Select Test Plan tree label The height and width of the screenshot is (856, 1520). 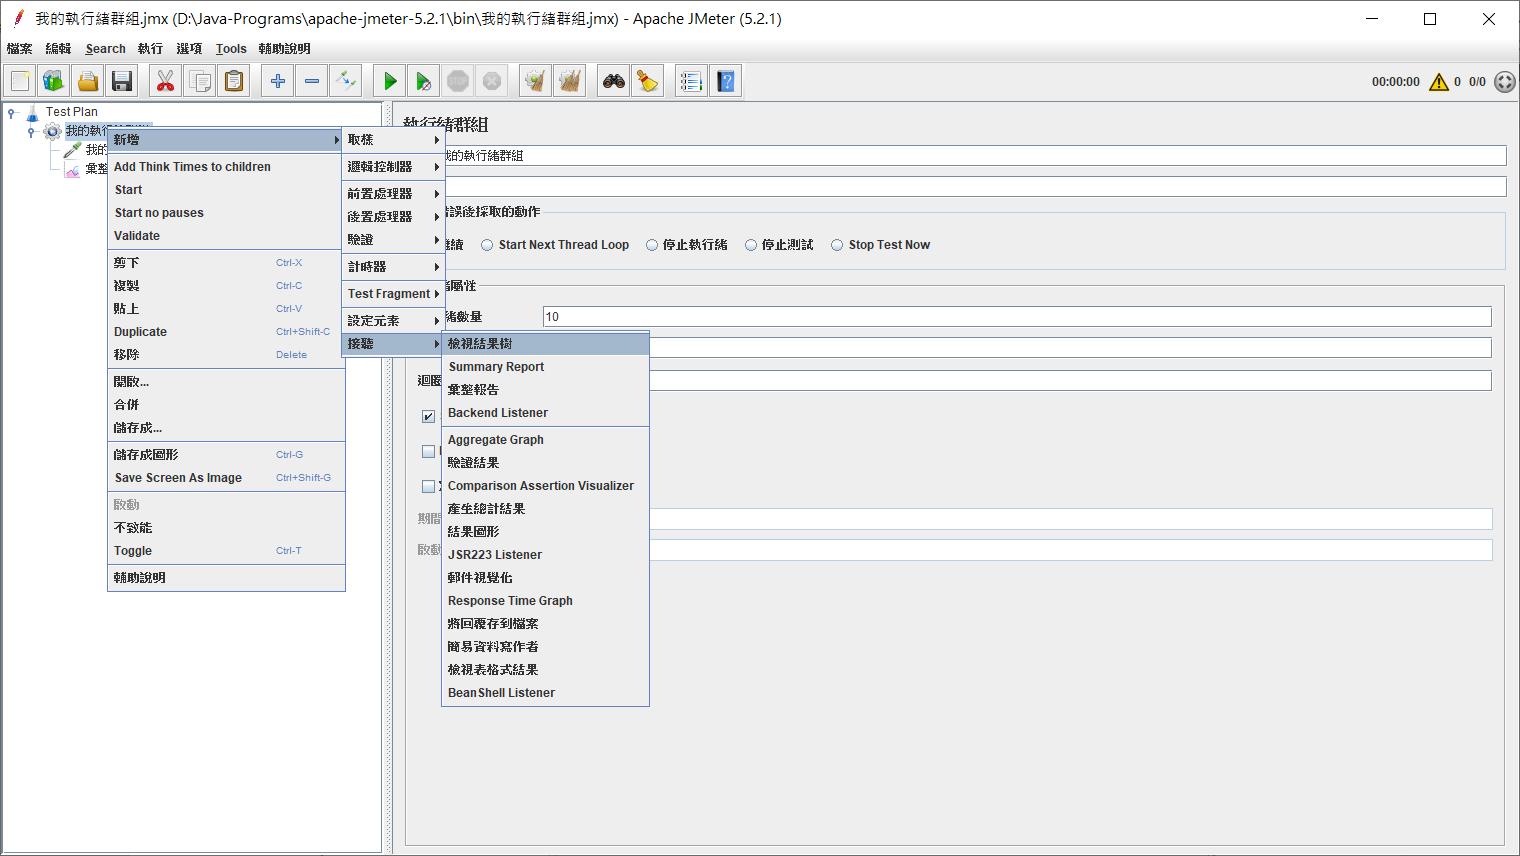pyautogui.click(x=72, y=112)
